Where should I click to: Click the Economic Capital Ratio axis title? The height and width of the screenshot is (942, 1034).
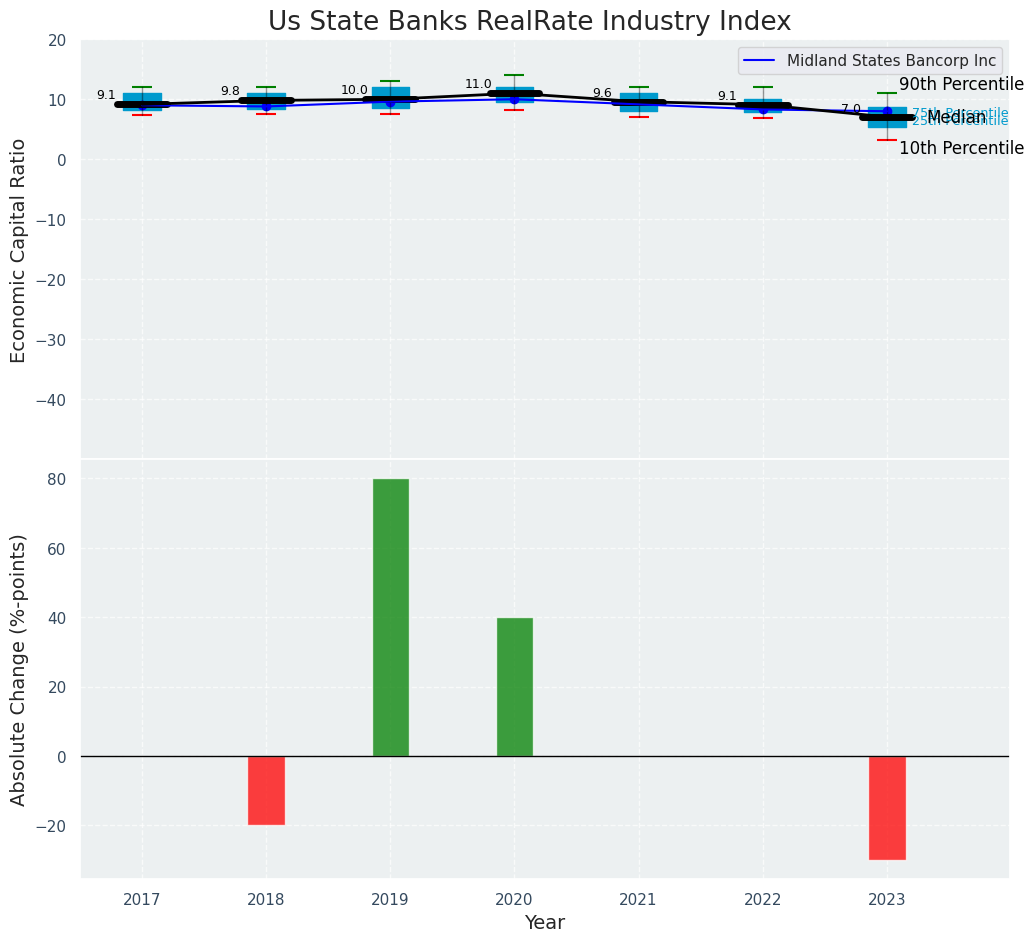(x=19, y=250)
